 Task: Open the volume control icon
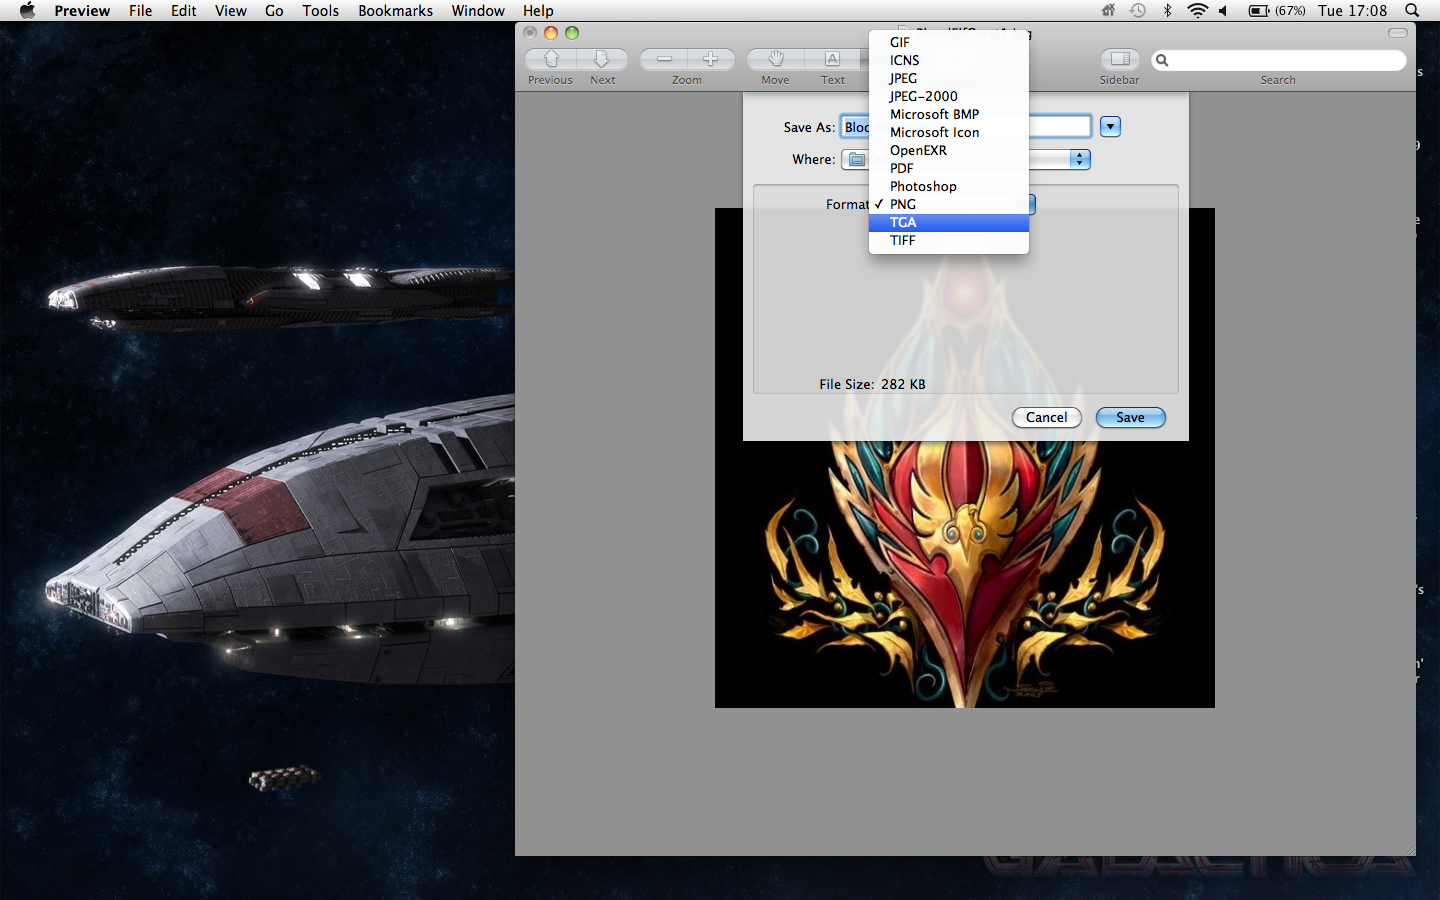coord(1223,10)
